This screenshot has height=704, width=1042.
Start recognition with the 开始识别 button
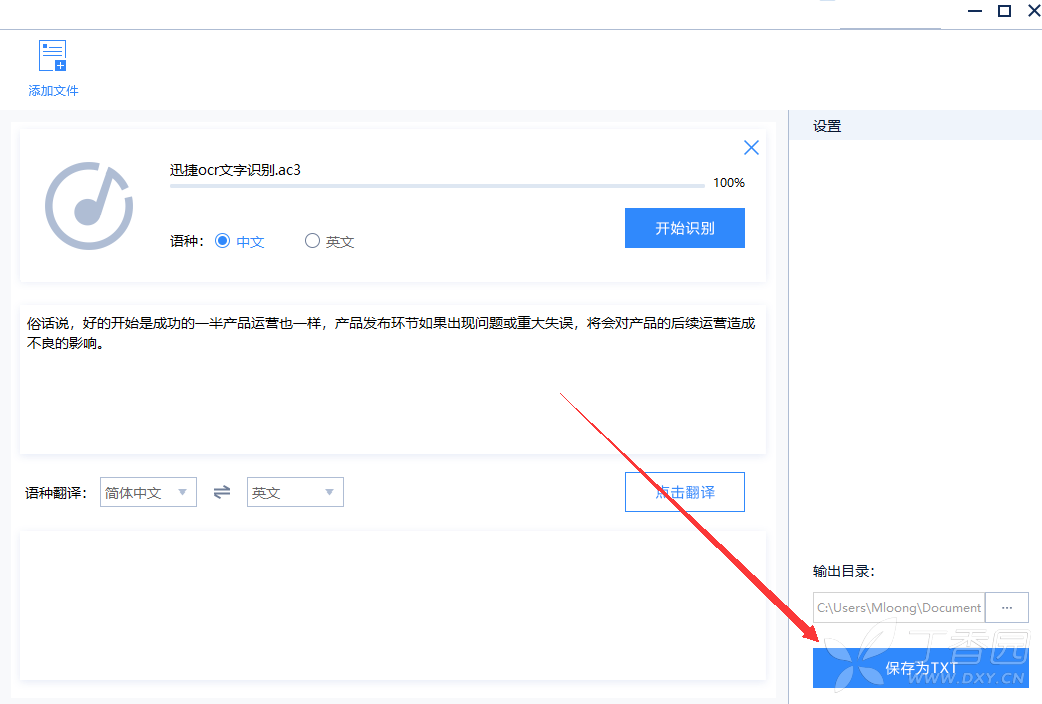click(x=684, y=228)
